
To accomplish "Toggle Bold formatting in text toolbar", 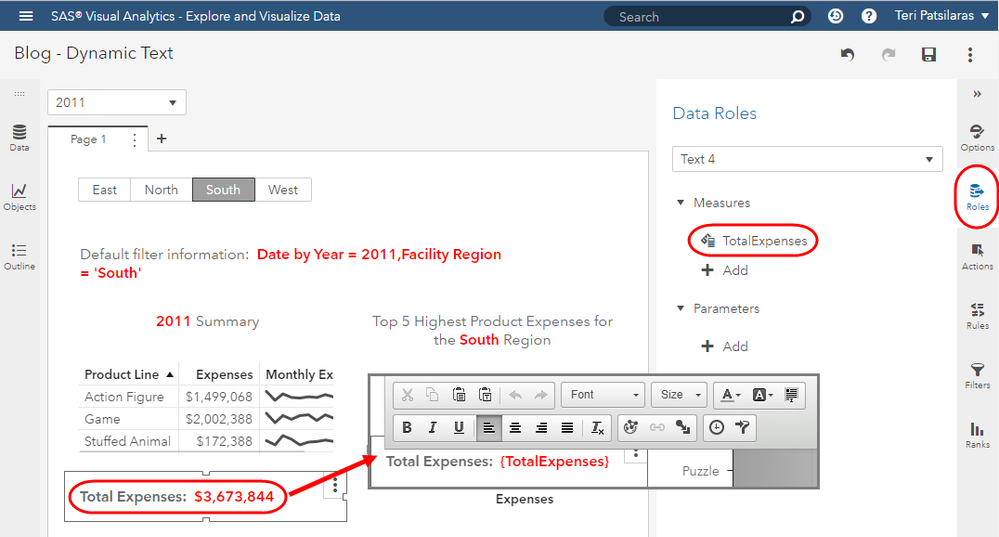I will [x=407, y=428].
